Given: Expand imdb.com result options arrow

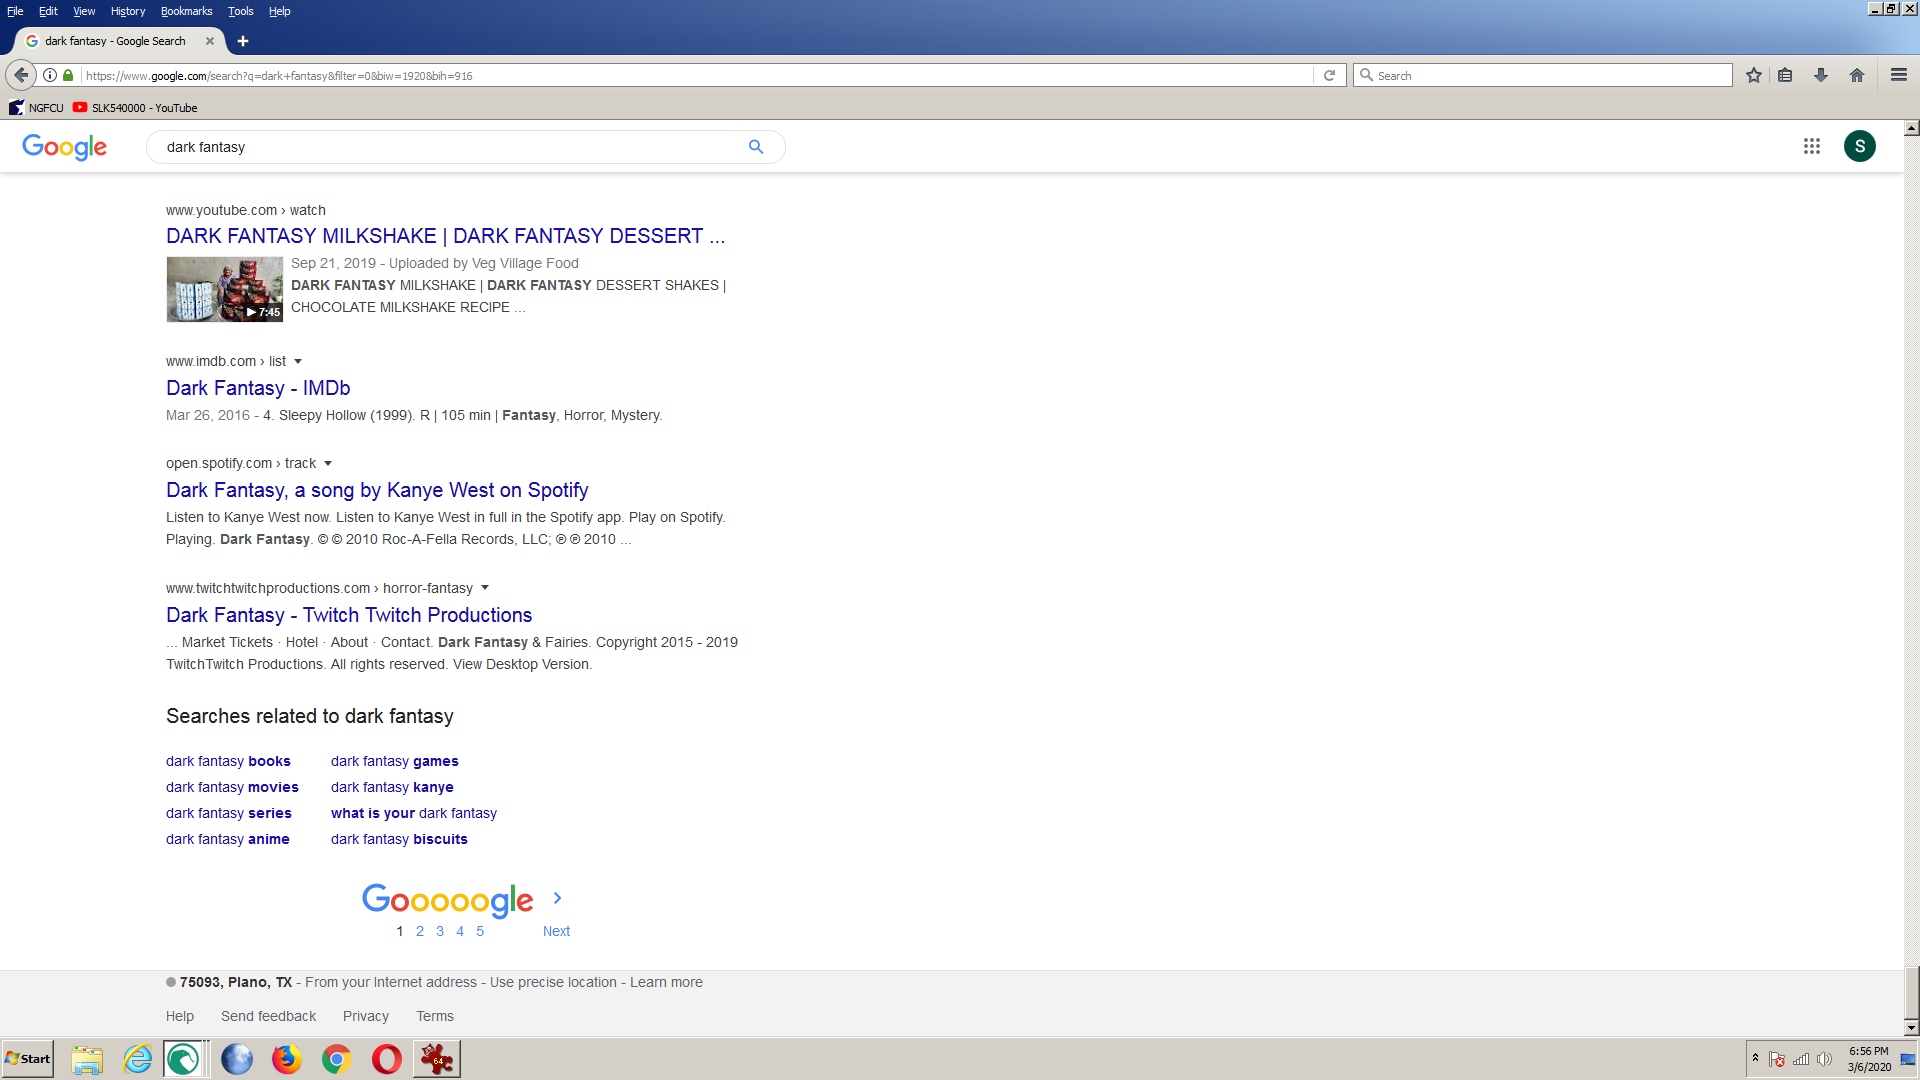Looking at the screenshot, I should click(298, 362).
